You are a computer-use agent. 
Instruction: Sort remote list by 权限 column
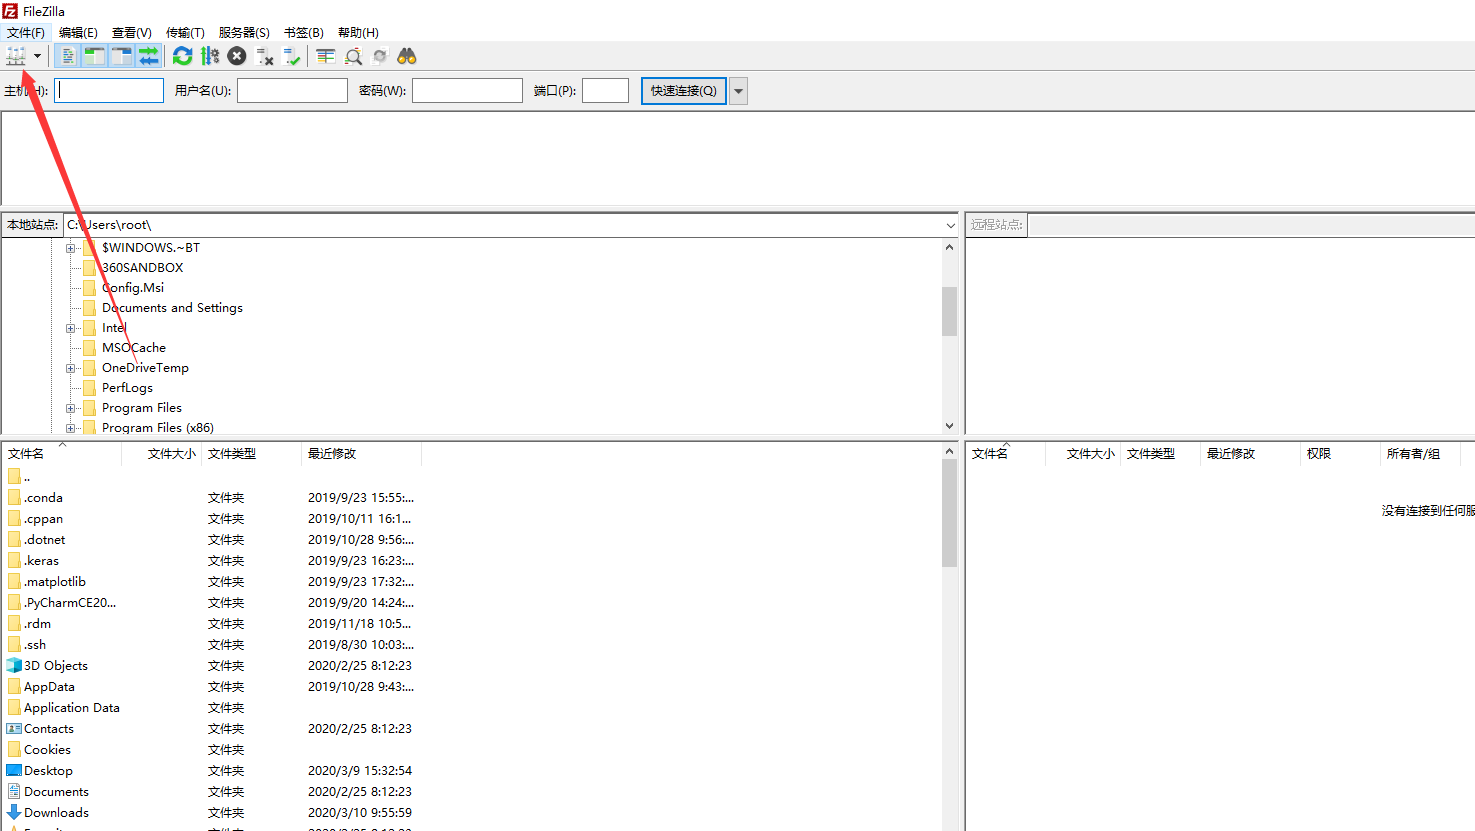pyautogui.click(x=1340, y=454)
